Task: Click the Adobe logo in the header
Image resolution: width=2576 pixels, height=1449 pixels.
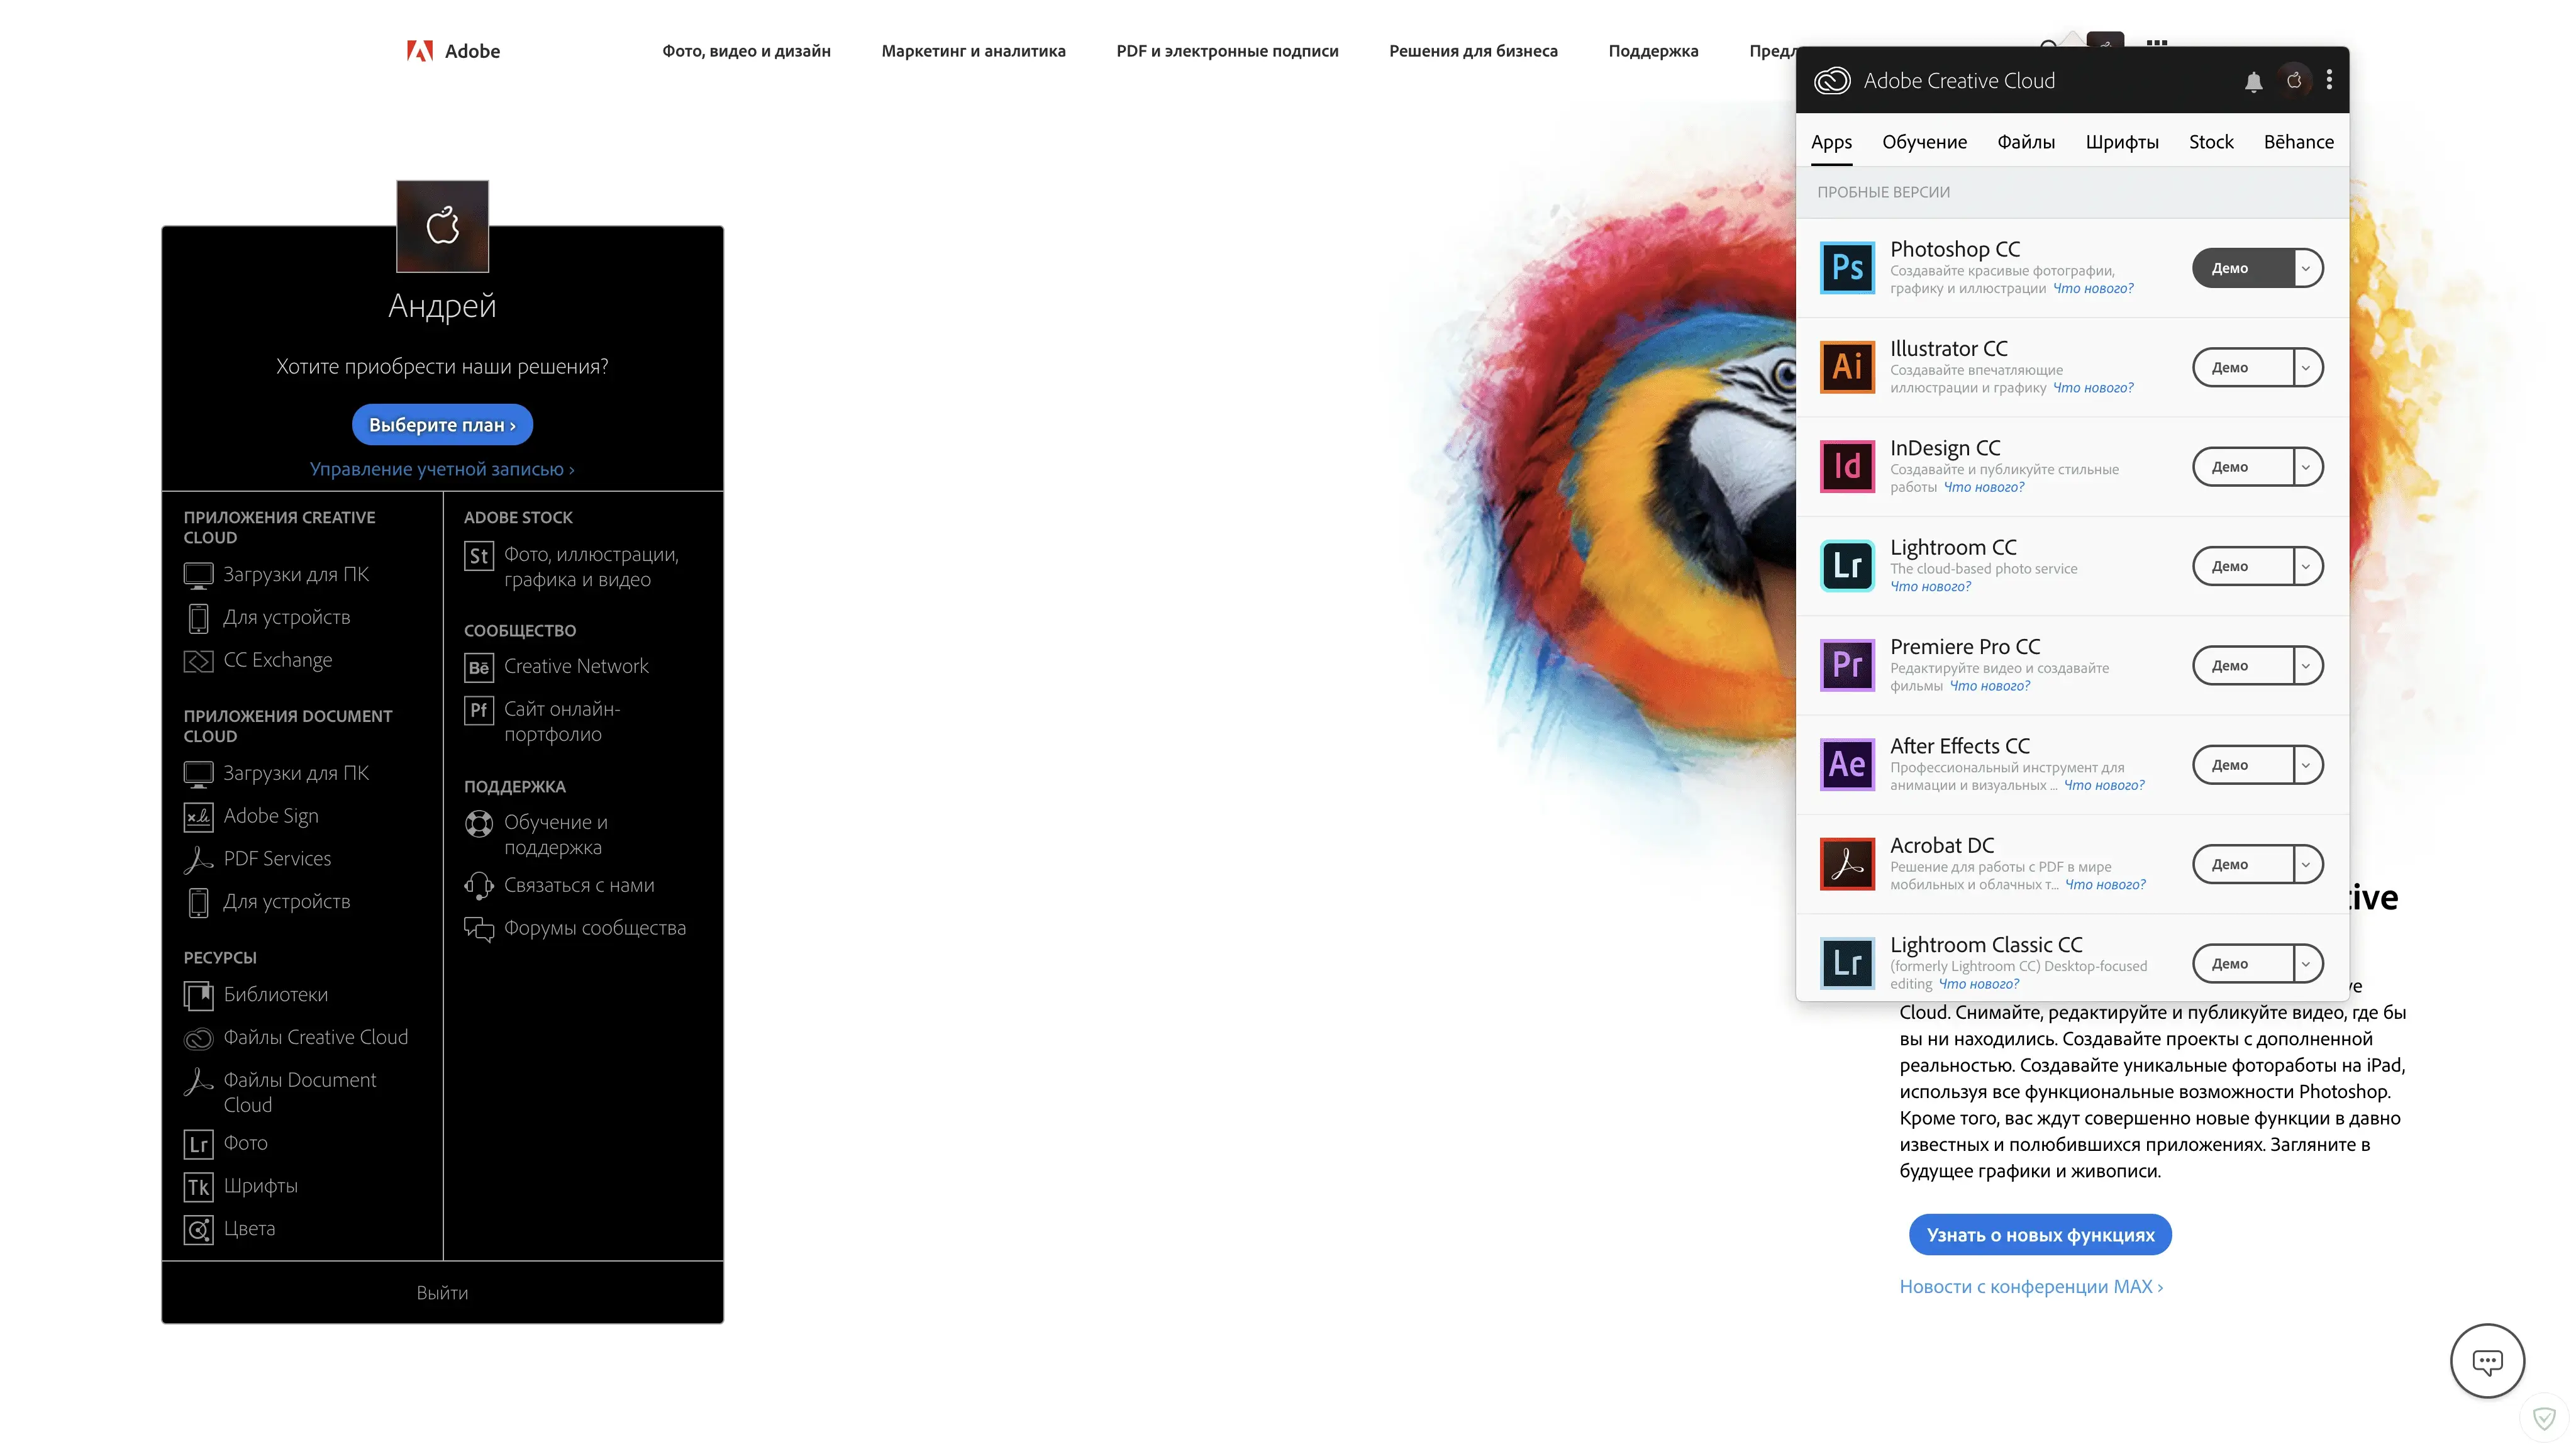Action: tap(453, 51)
